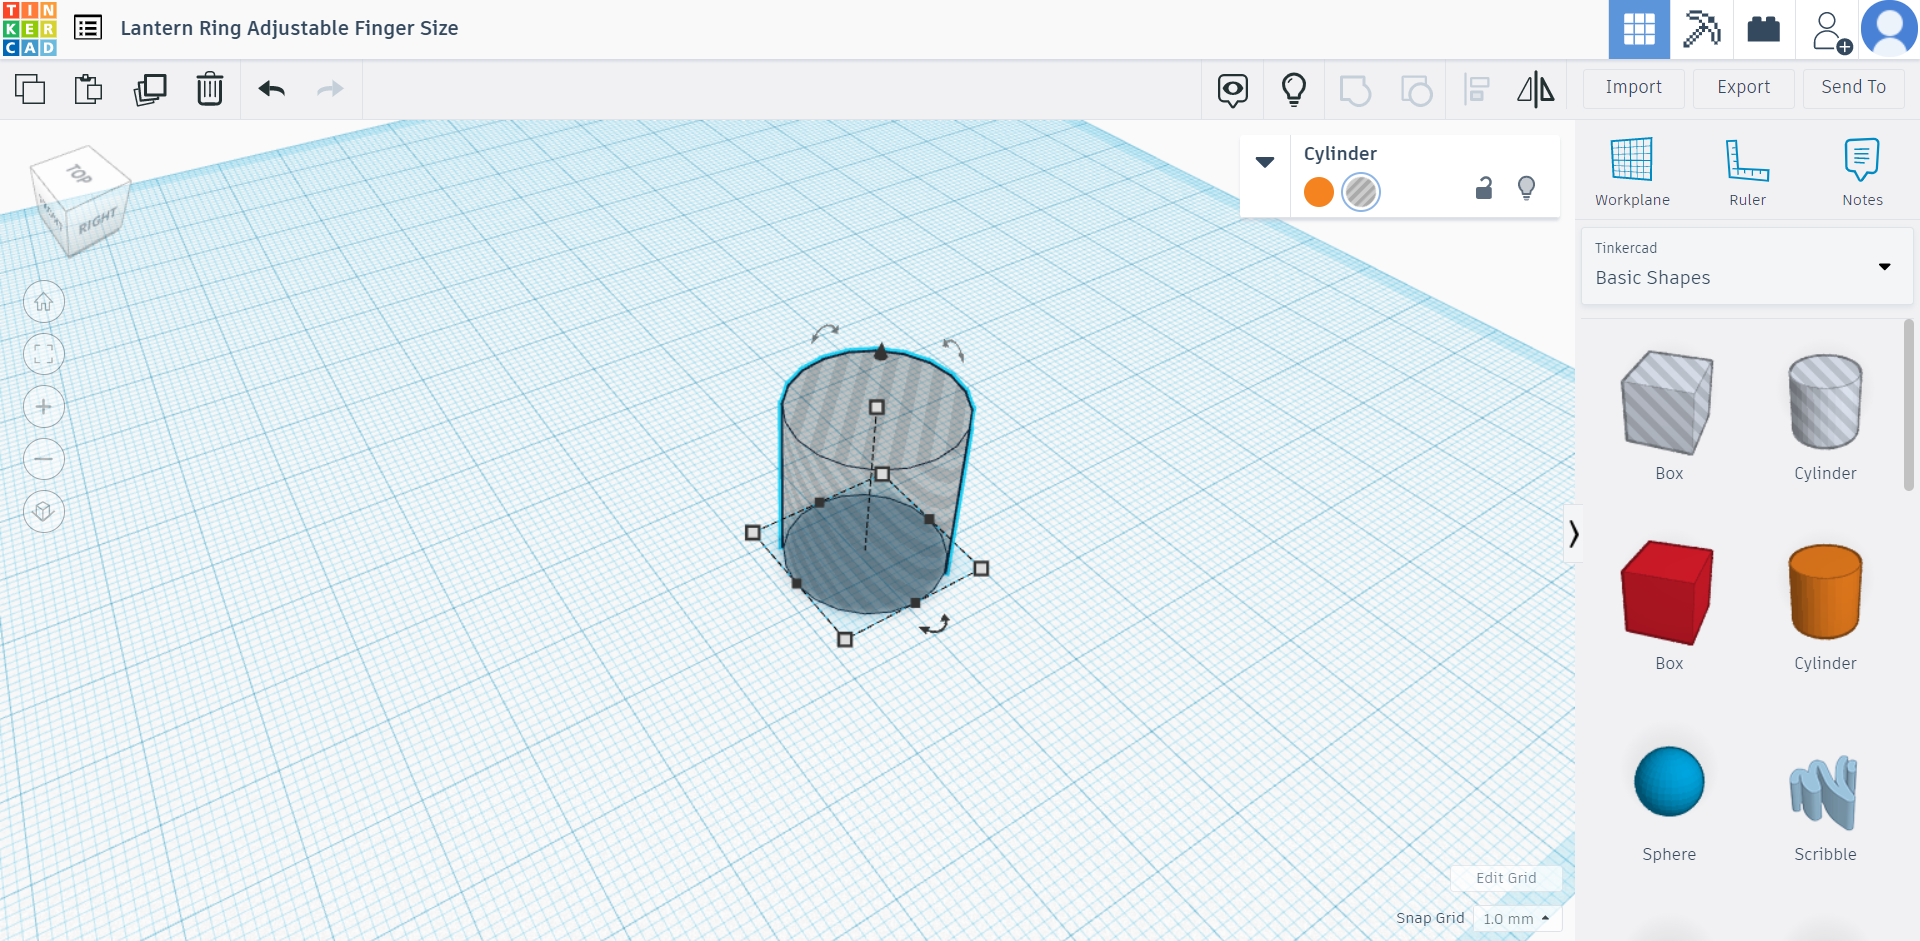Duplicate the selected shape
The image size is (1920, 941).
(150, 89)
